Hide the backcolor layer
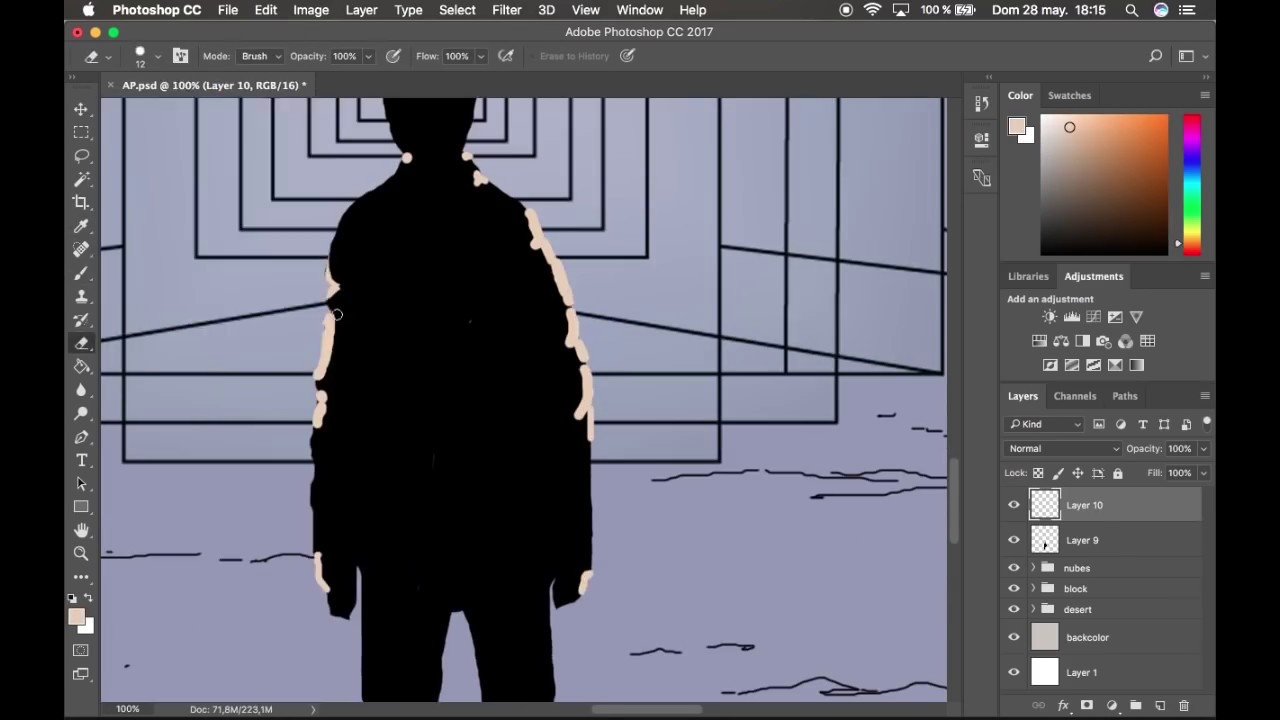Viewport: 1280px width, 720px height. click(1014, 637)
